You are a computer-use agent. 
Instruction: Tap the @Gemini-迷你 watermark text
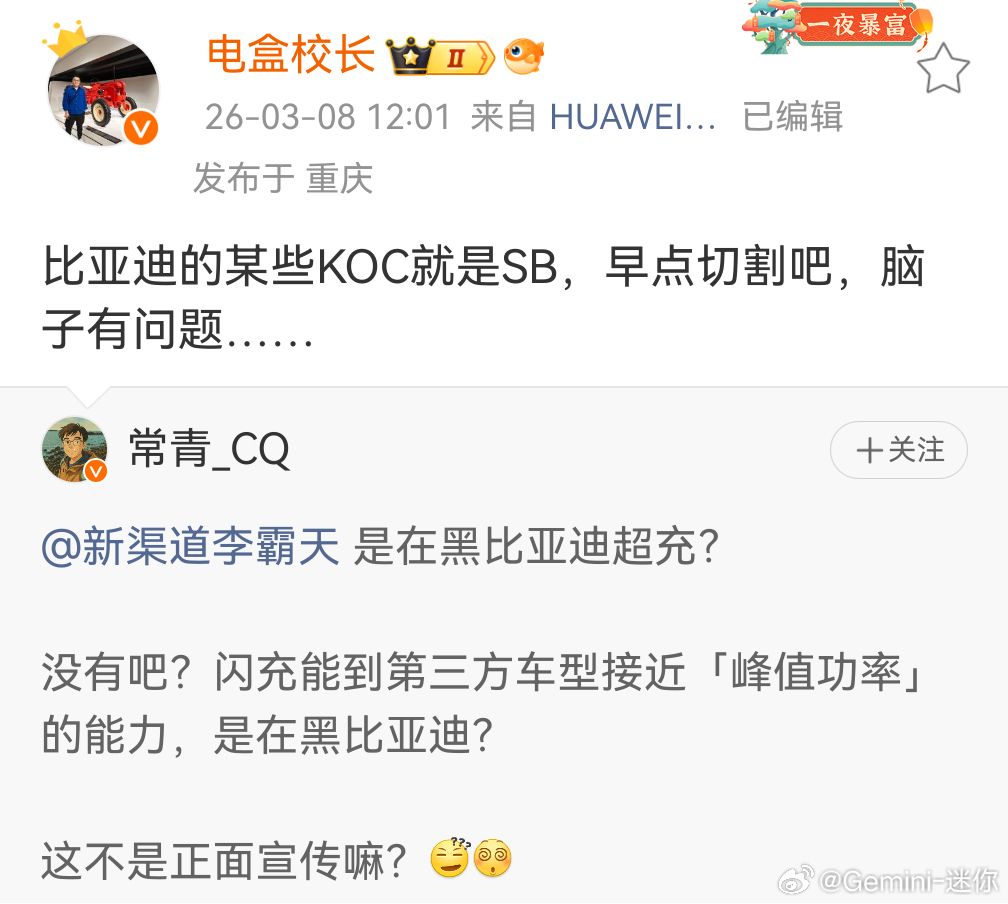point(908,880)
